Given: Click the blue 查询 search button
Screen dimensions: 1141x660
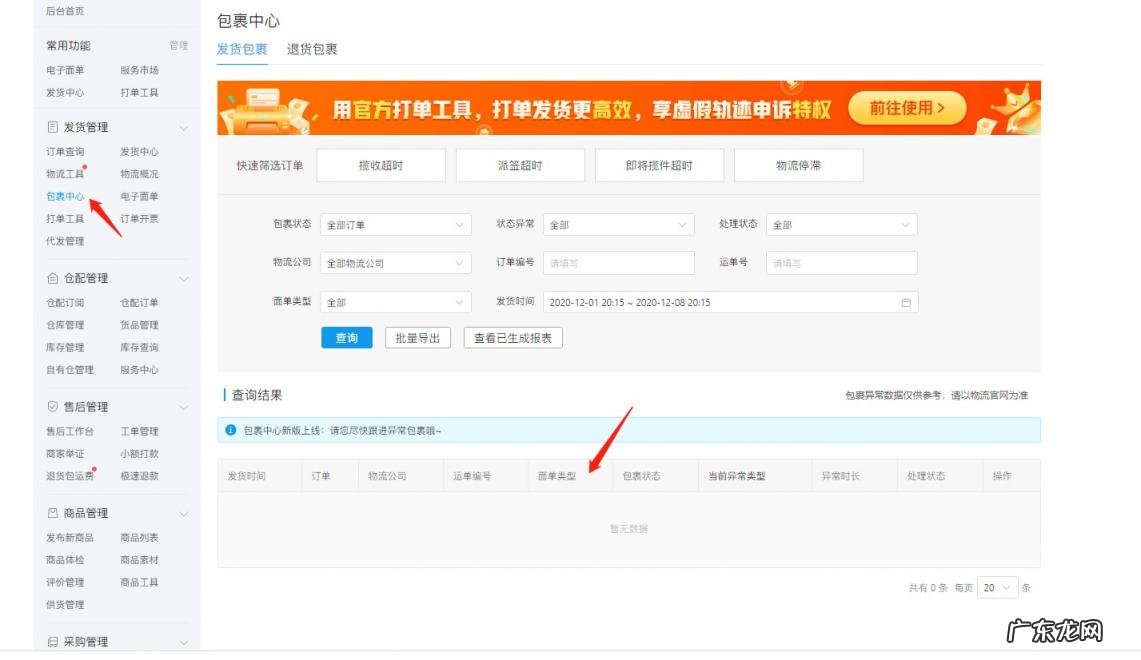Looking at the screenshot, I should [x=346, y=338].
